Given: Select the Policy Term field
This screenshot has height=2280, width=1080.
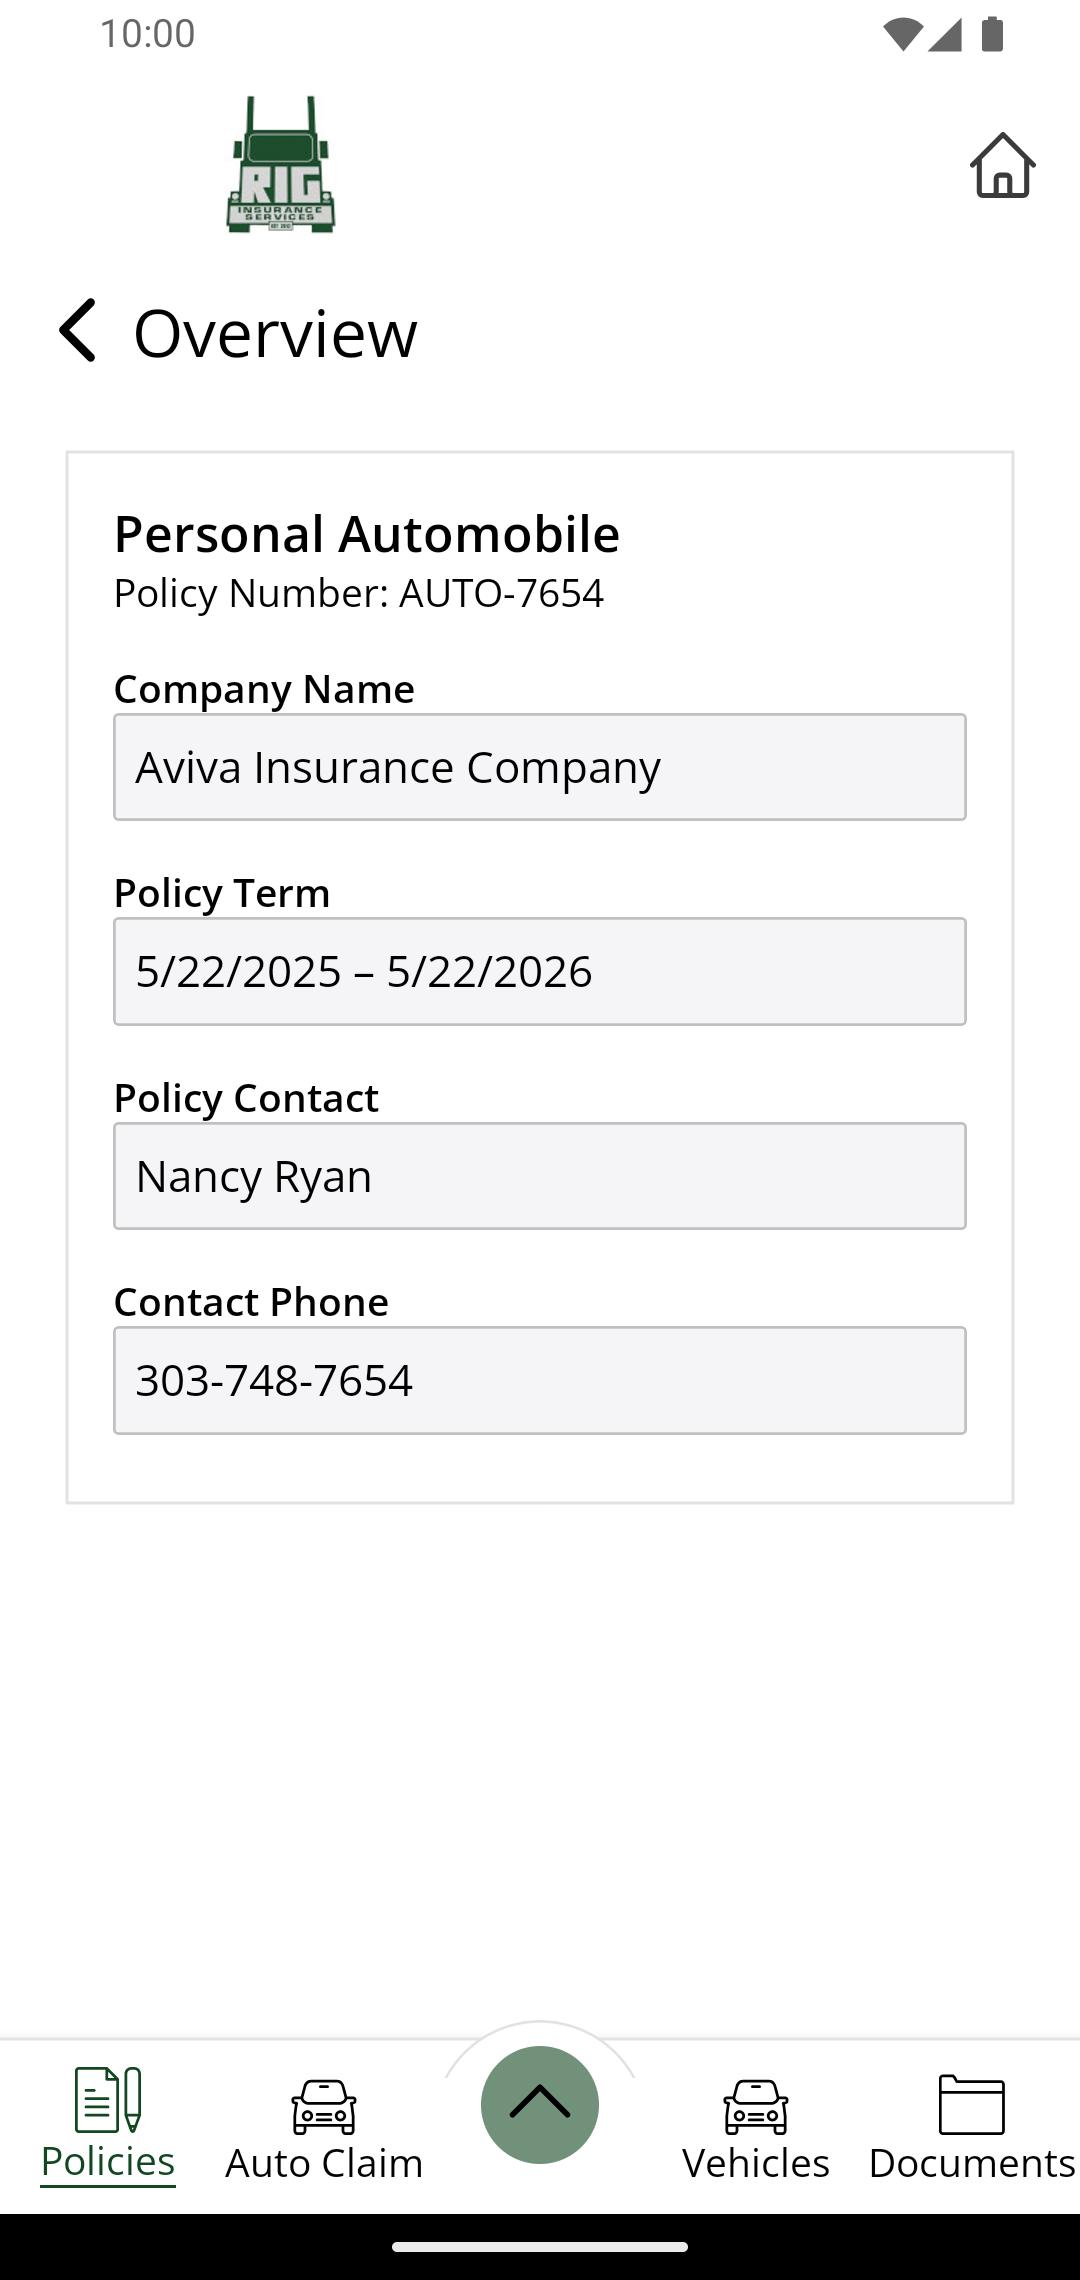Looking at the screenshot, I should click(x=540, y=971).
